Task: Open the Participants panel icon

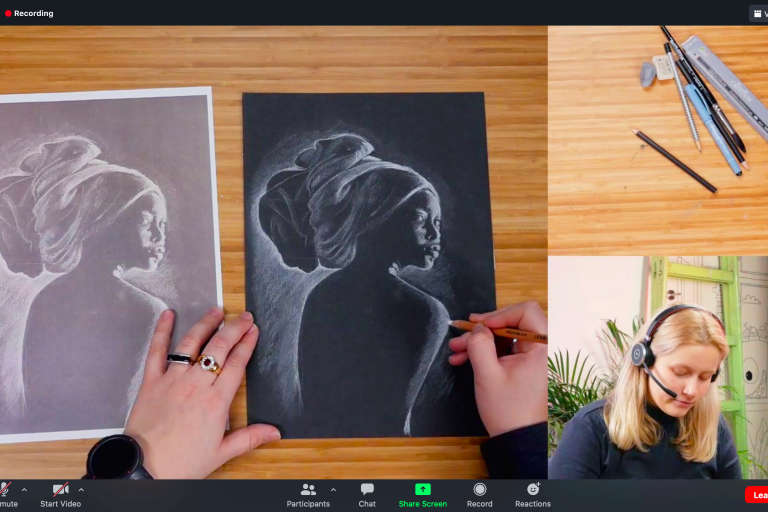Action: pos(308,489)
